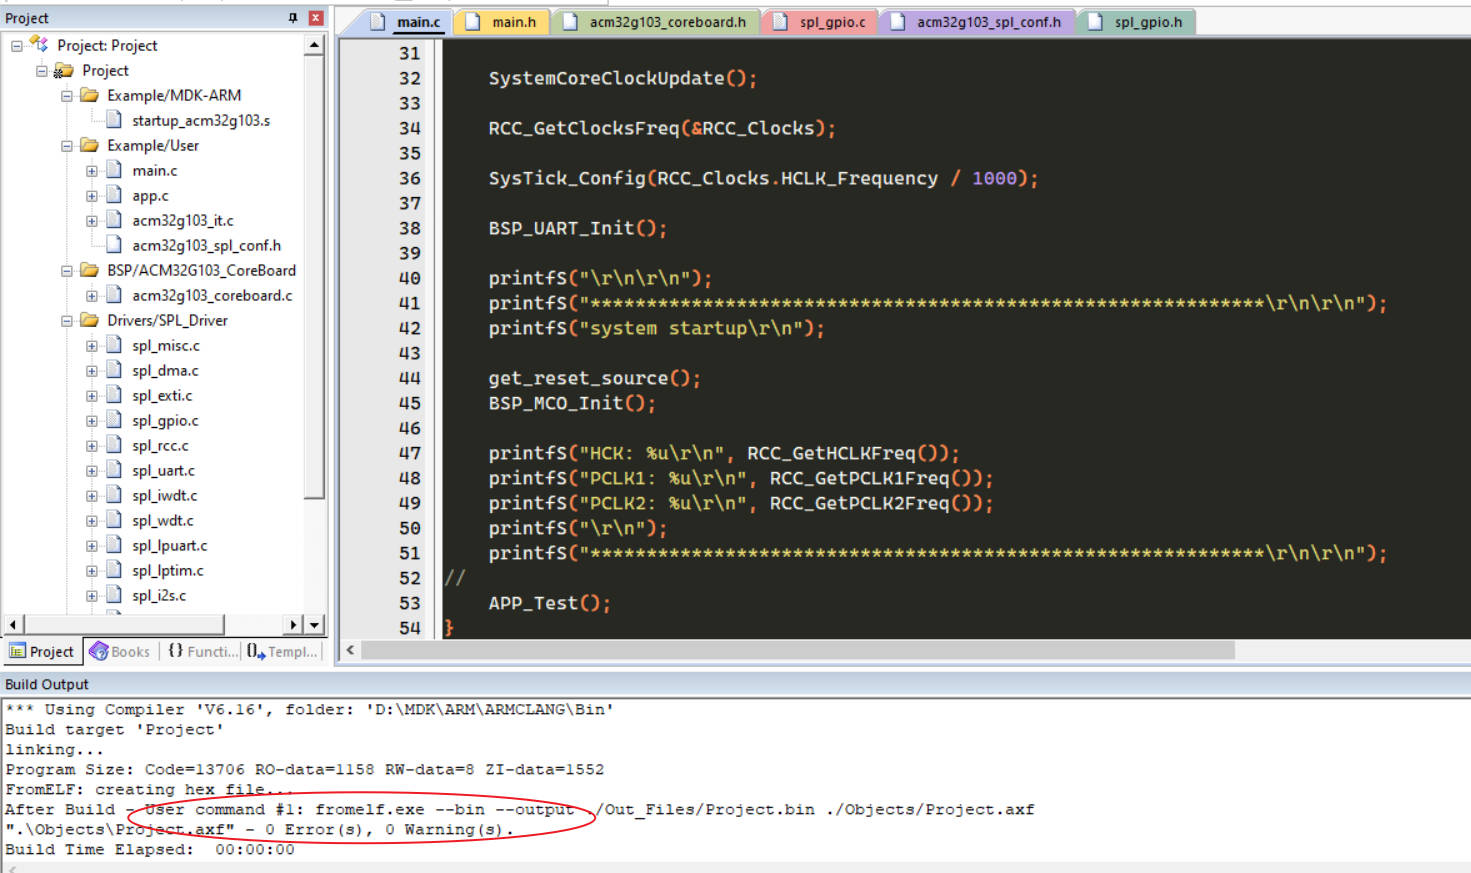Expand spl_misc.c node
This screenshot has height=873, width=1471.
[92, 345]
